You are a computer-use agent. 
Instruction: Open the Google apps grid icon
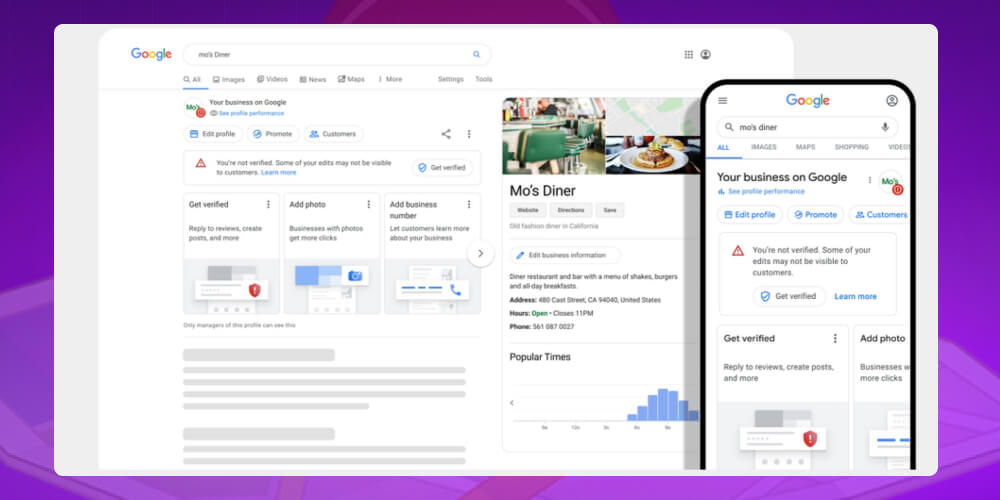tap(689, 54)
